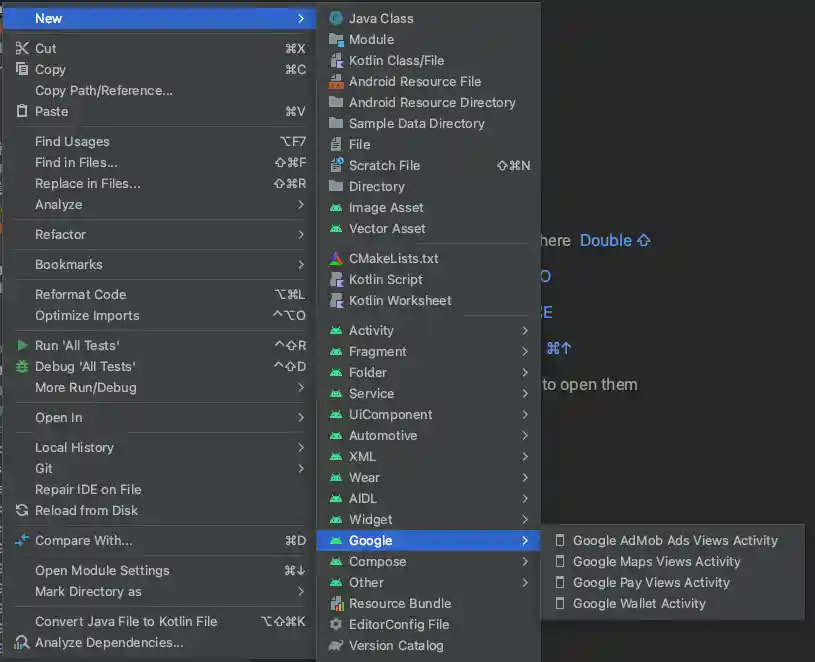Open the Local History submenu arrow
The height and width of the screenshot is (662, 815).
[x=300, y=447]
